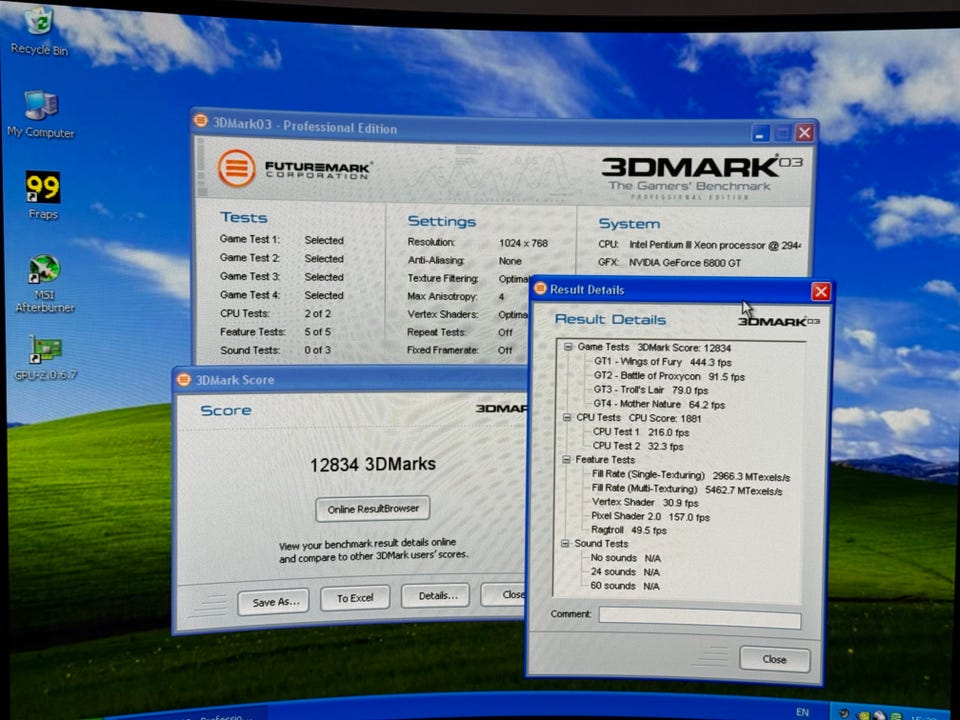Minimize the 3DMark03 Professional Edition window
This screenshot has height=720, width=960.
click(760, 133)
